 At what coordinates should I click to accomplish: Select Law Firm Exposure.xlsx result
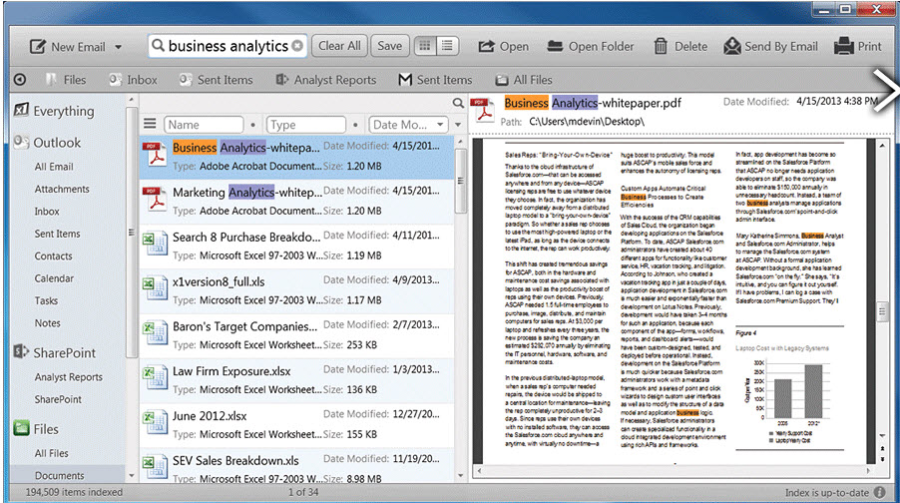coord(297,381)
